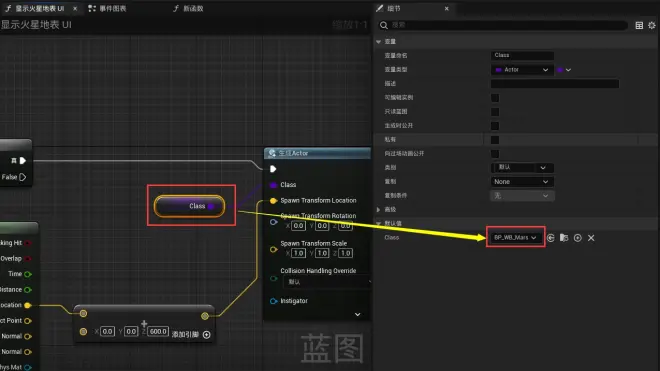Toggle the 只读蓝图 checkbox

pyautogui.click(x=495, y=112)
